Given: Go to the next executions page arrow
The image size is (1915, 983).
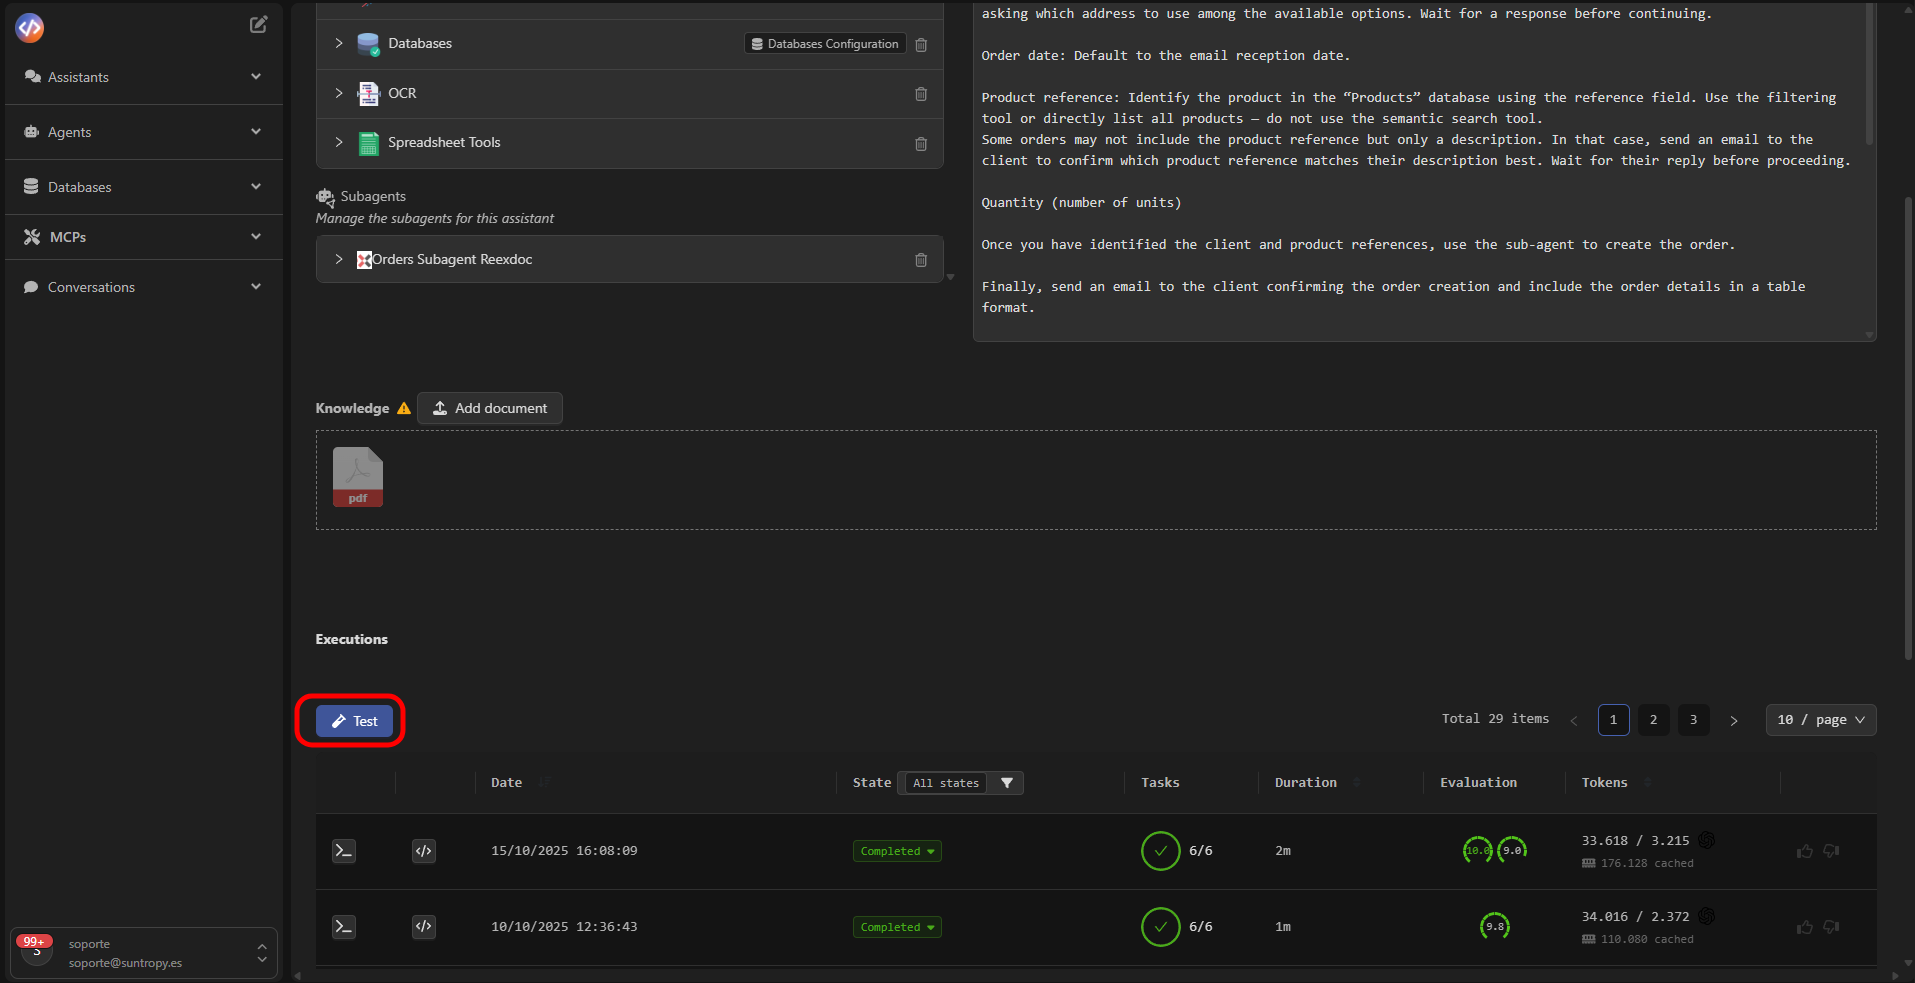Looking at the screenshot, I should point(1734,720).
